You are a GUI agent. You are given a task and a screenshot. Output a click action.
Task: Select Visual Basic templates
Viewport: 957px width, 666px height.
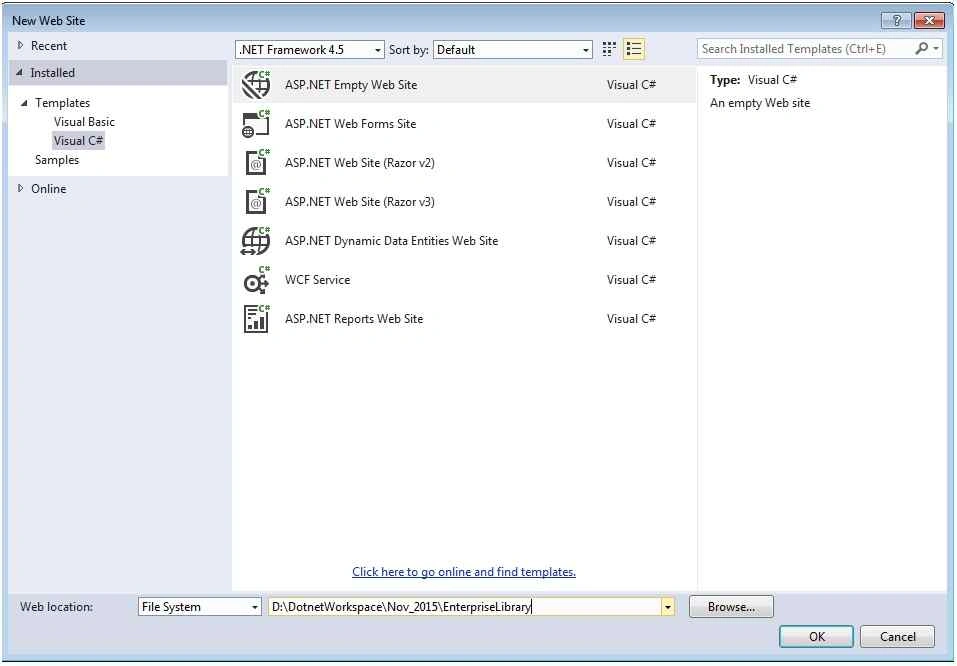coord(84,121)
